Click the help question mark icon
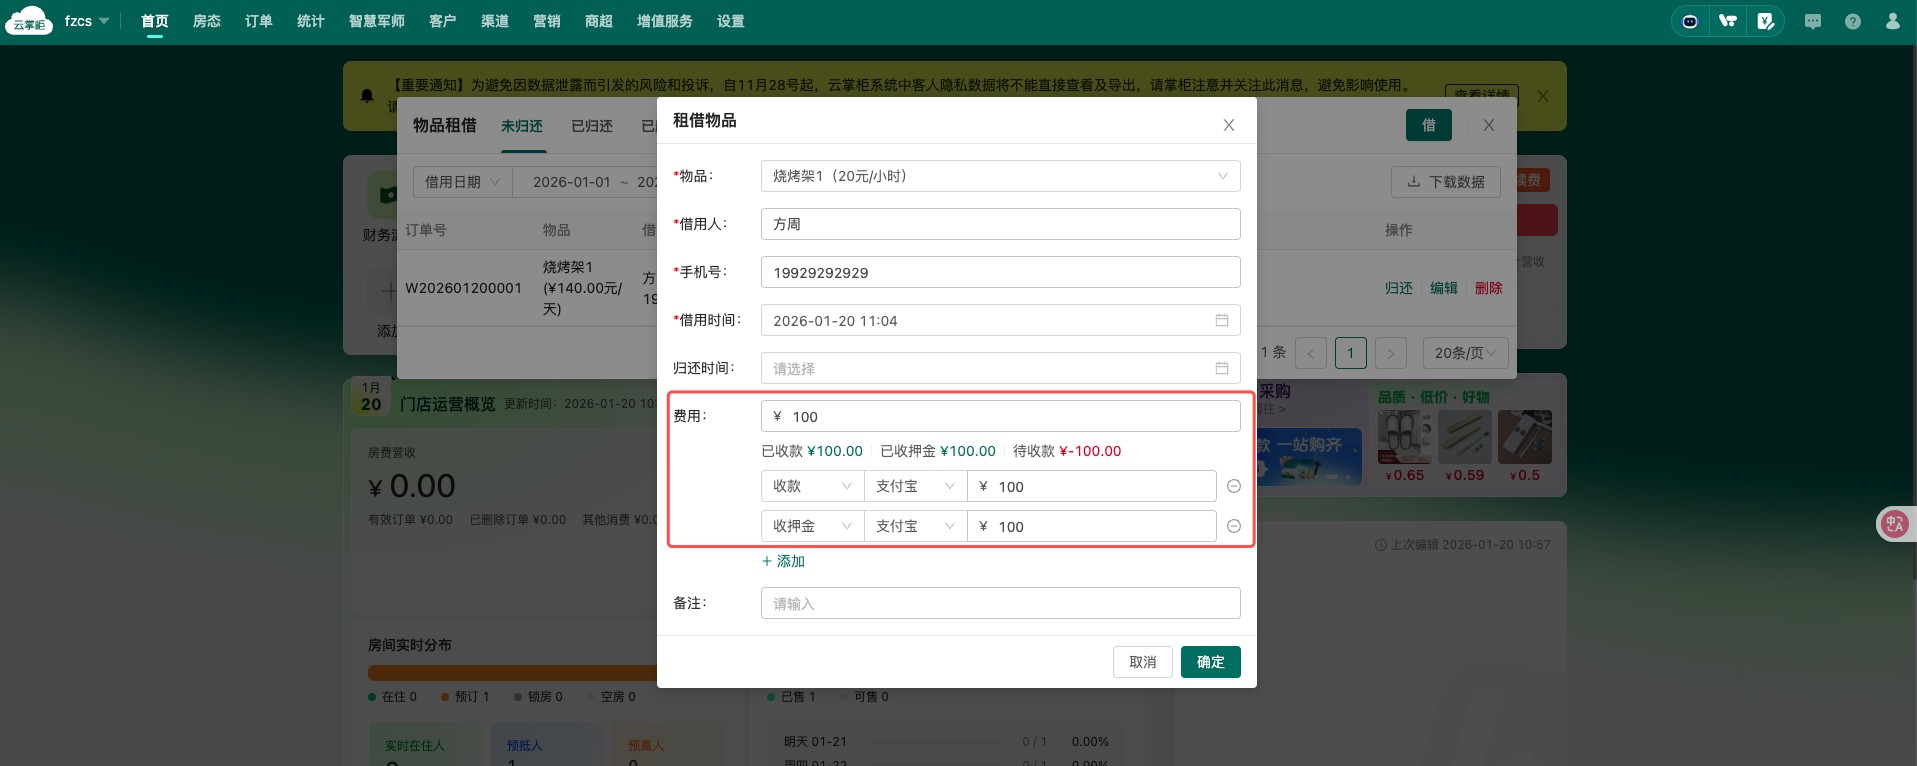Viewport: 1917px width, 766px height. 1852,21
